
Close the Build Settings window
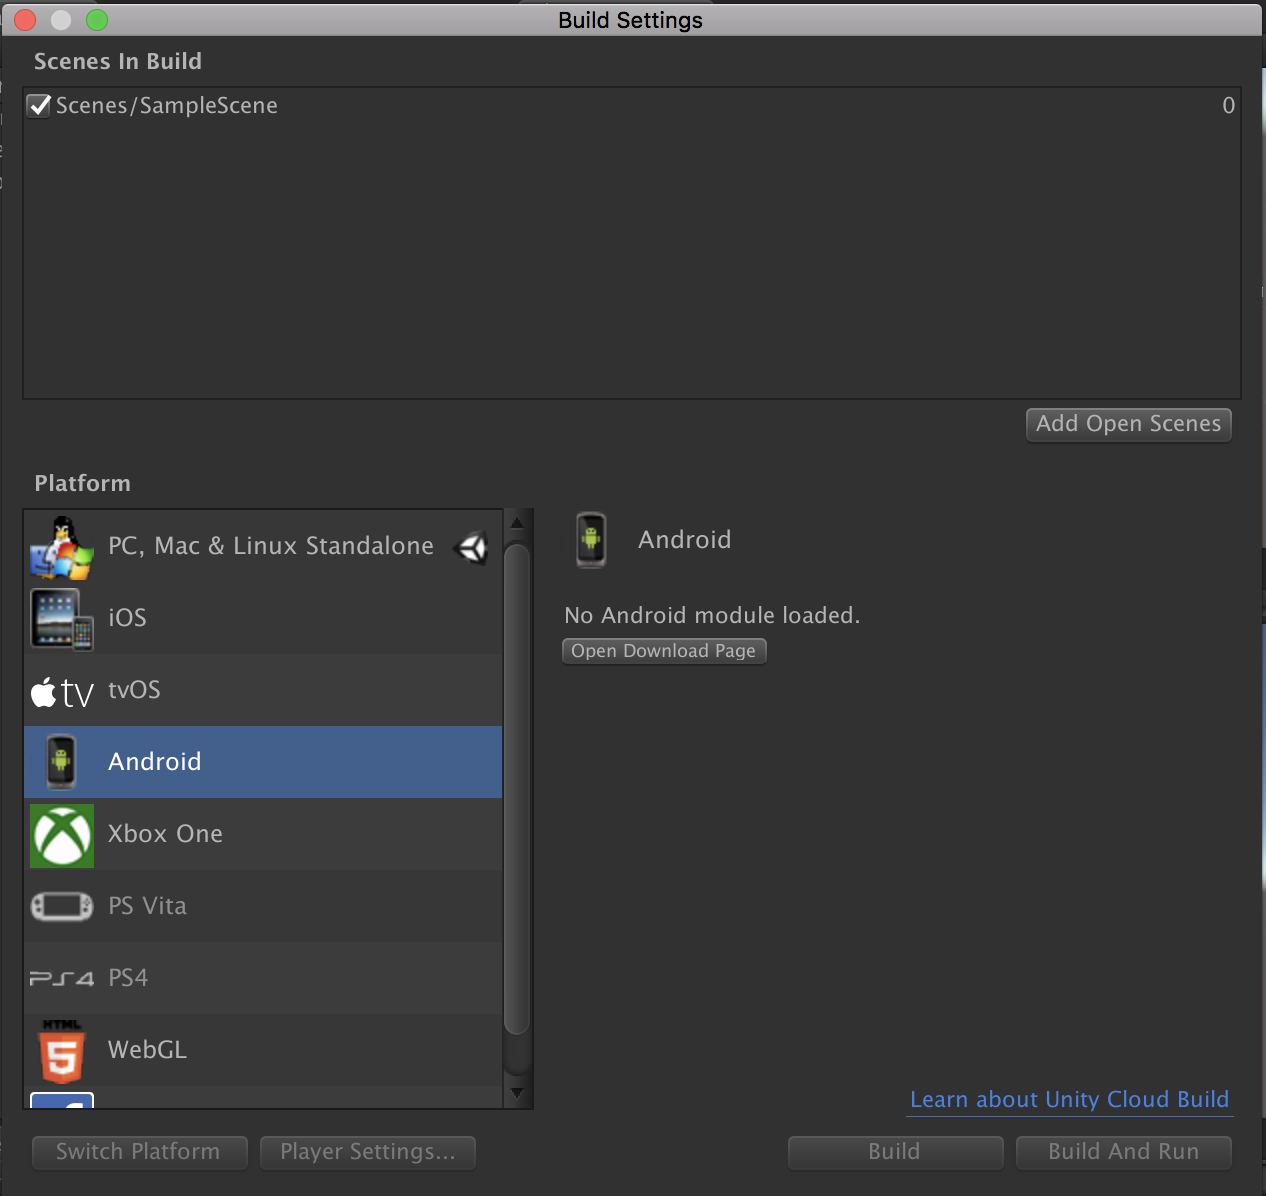25,20
